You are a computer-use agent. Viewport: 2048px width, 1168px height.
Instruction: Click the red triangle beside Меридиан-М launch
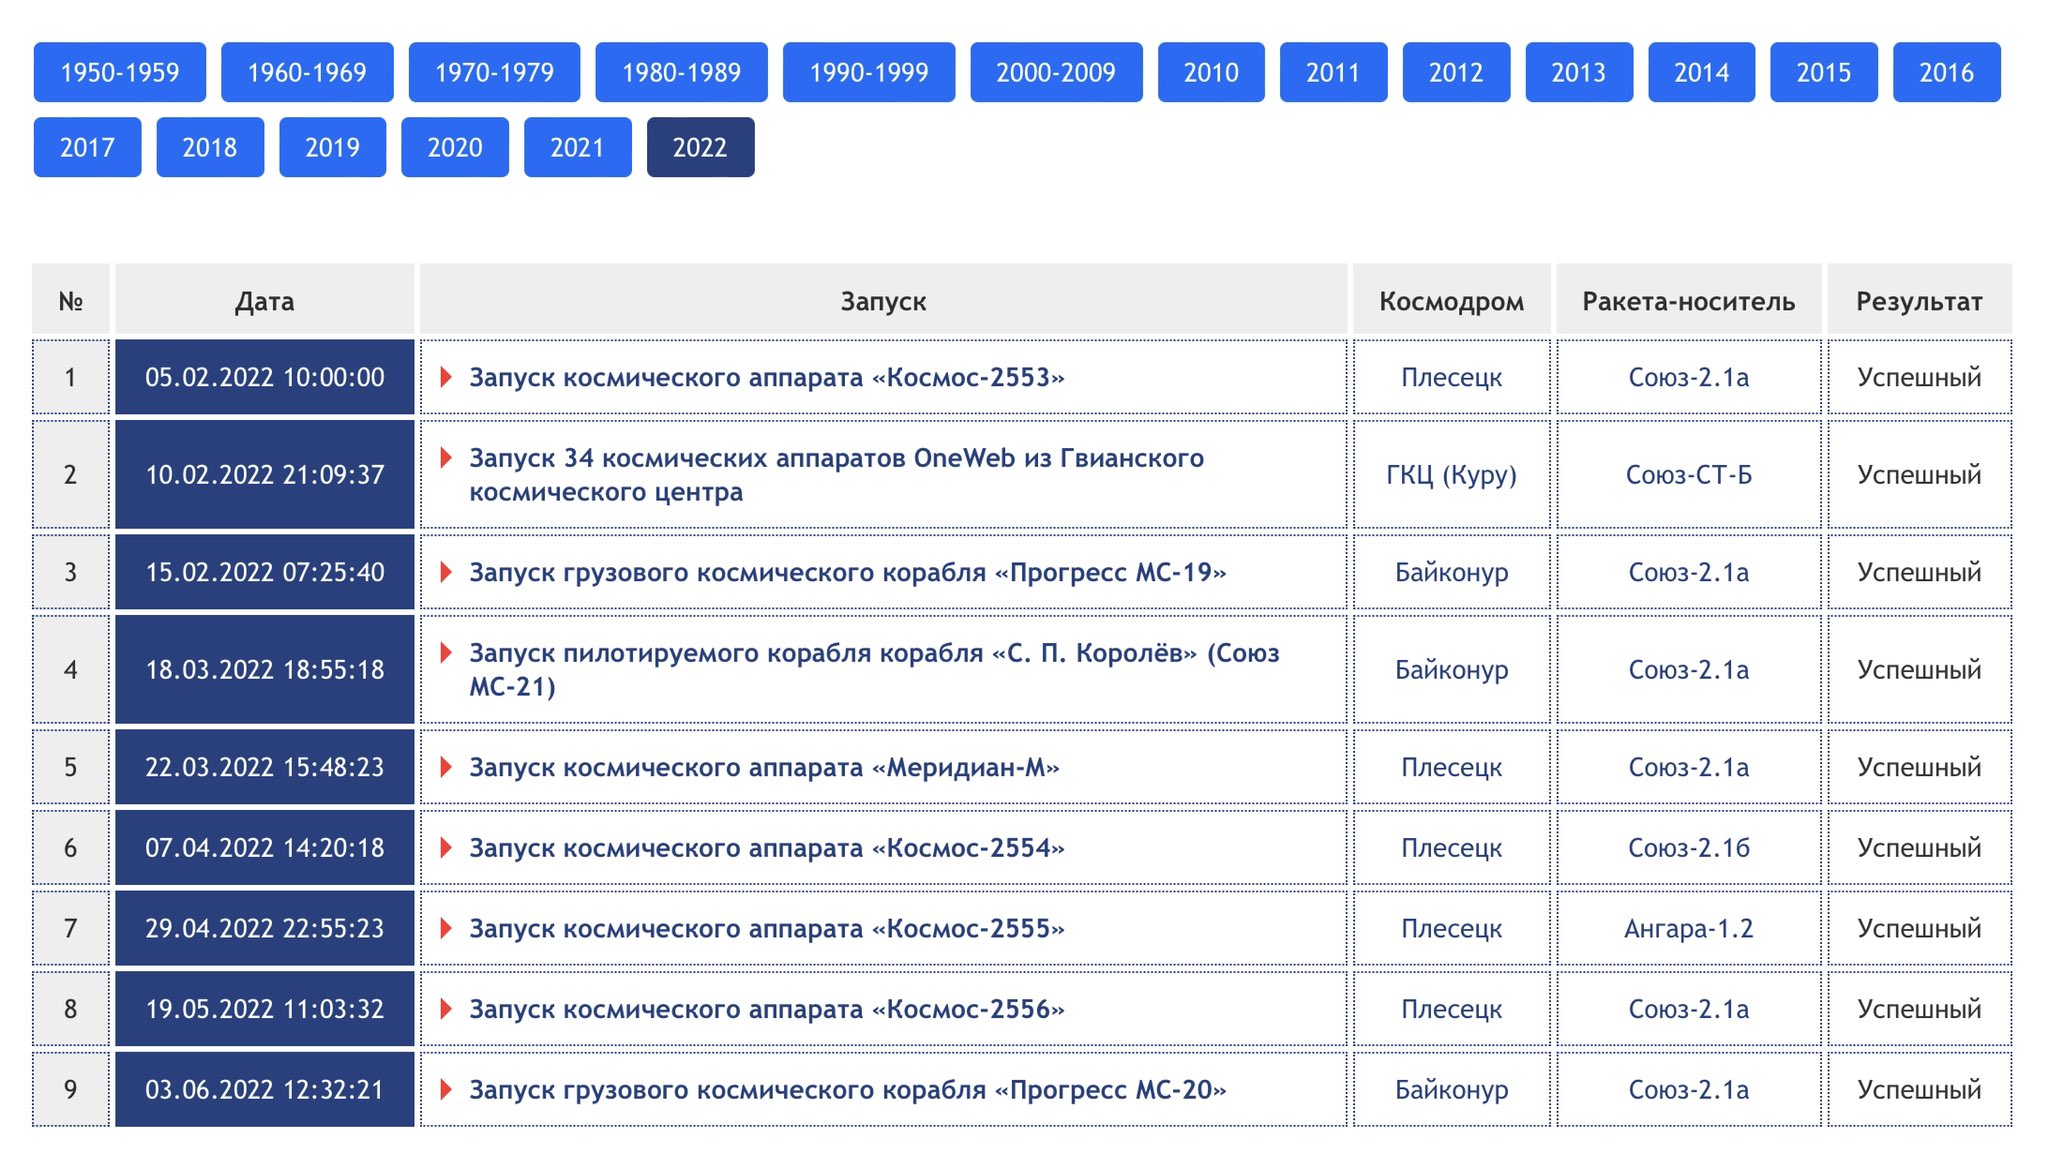[x=446, y=767]
